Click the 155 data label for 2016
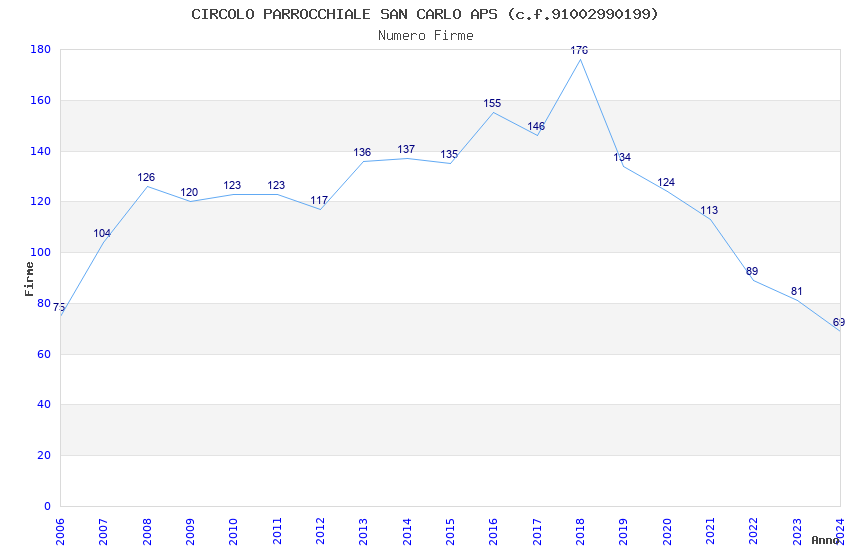Screen dimensions: 850x550 (492, 103)
